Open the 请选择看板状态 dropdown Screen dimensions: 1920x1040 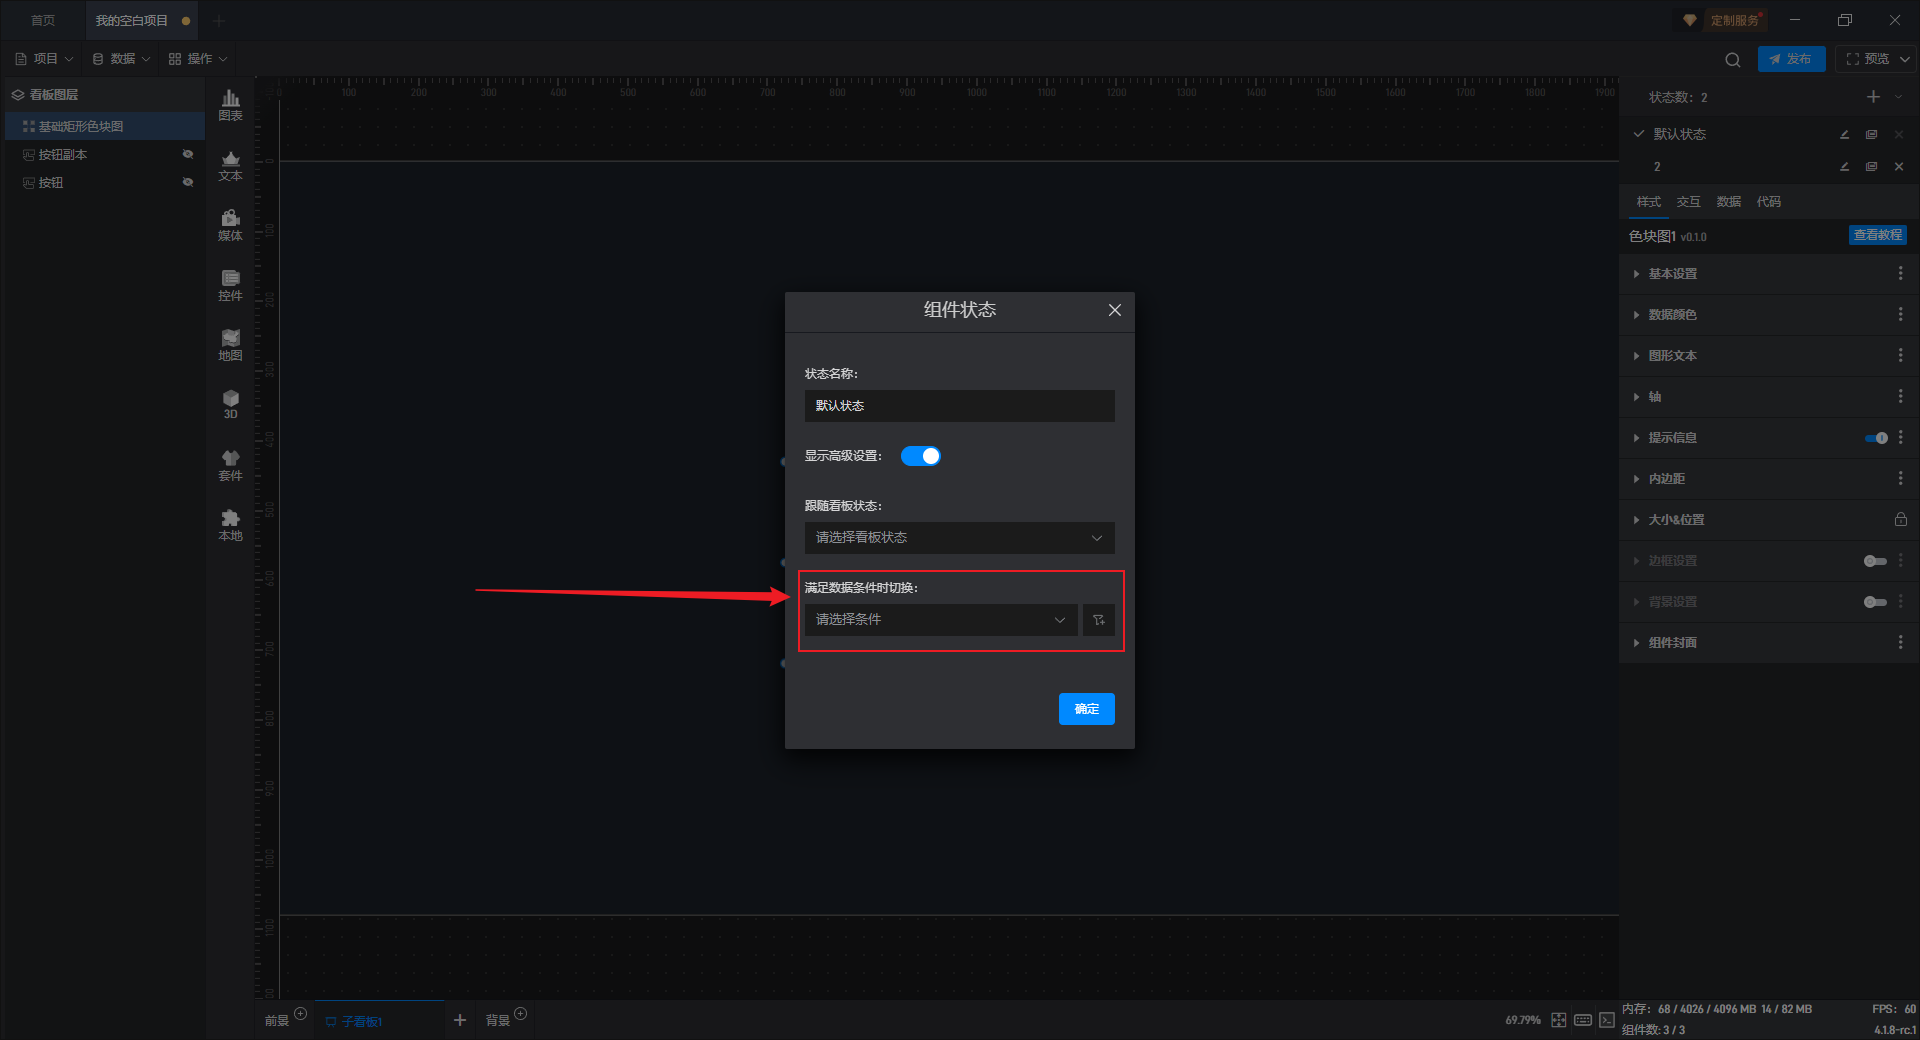tap(960, 538)
